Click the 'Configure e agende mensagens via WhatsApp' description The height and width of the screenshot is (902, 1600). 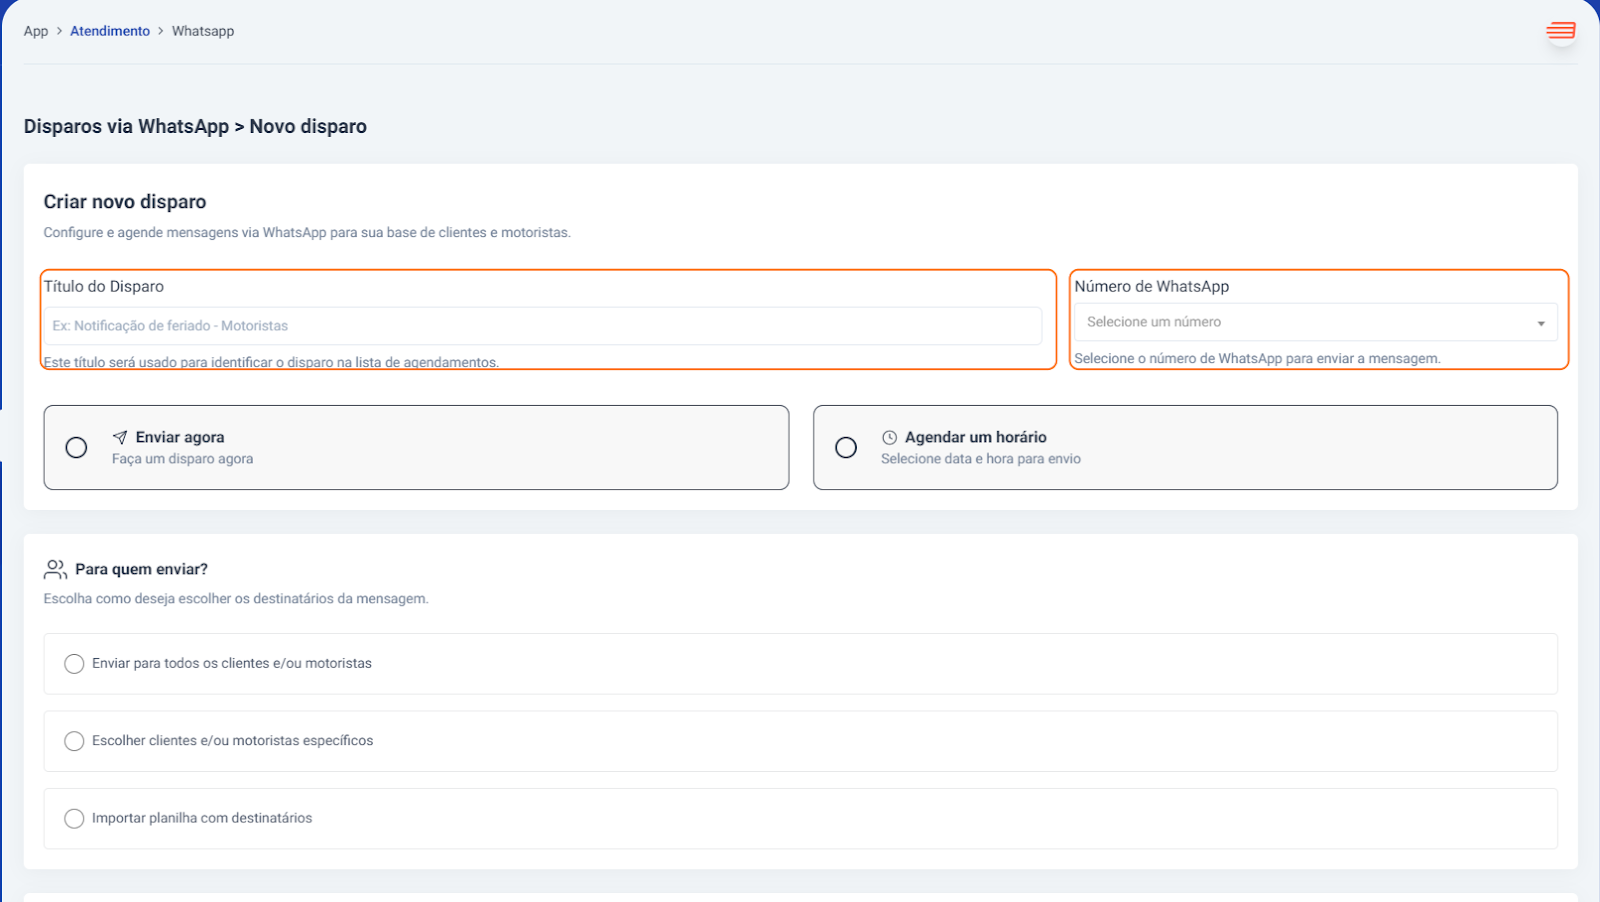click(x=307, y=233)
